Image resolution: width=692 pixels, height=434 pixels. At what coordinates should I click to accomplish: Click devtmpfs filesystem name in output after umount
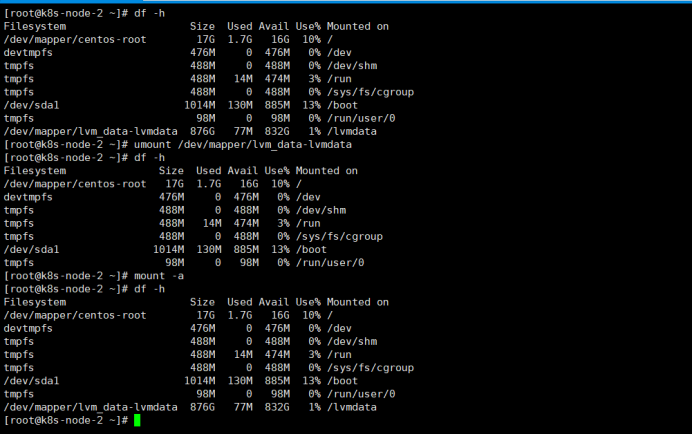28,197
